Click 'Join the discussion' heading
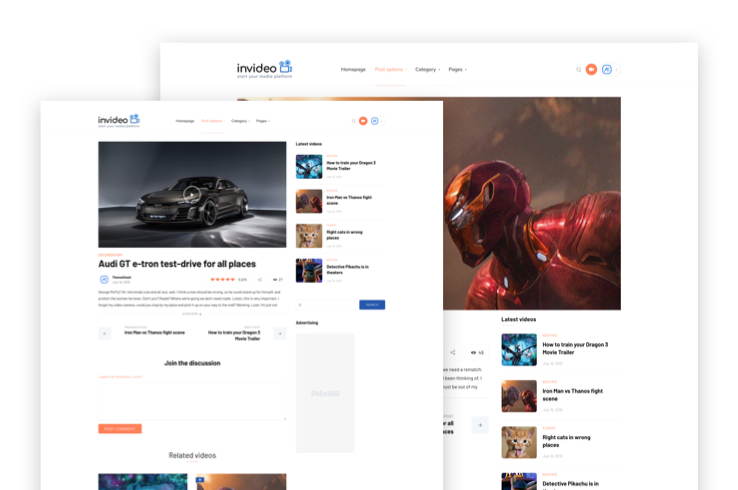The height and width of the screenshot is (490, 738). (192, 363)
